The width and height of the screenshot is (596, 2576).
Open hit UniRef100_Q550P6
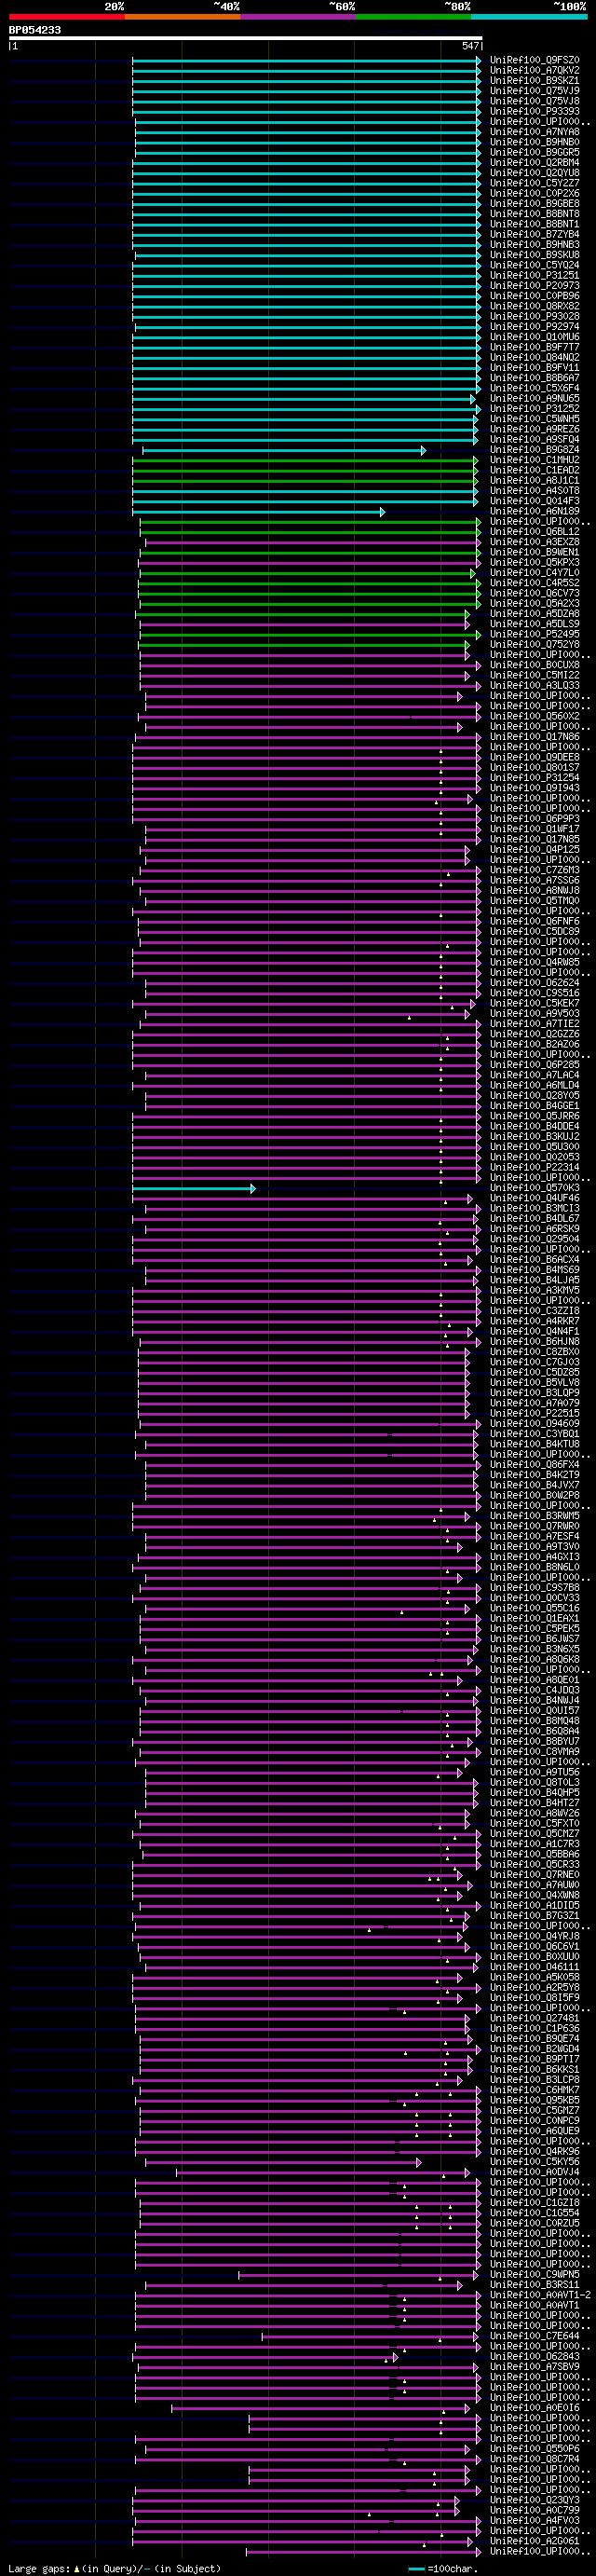point(534,2449)
